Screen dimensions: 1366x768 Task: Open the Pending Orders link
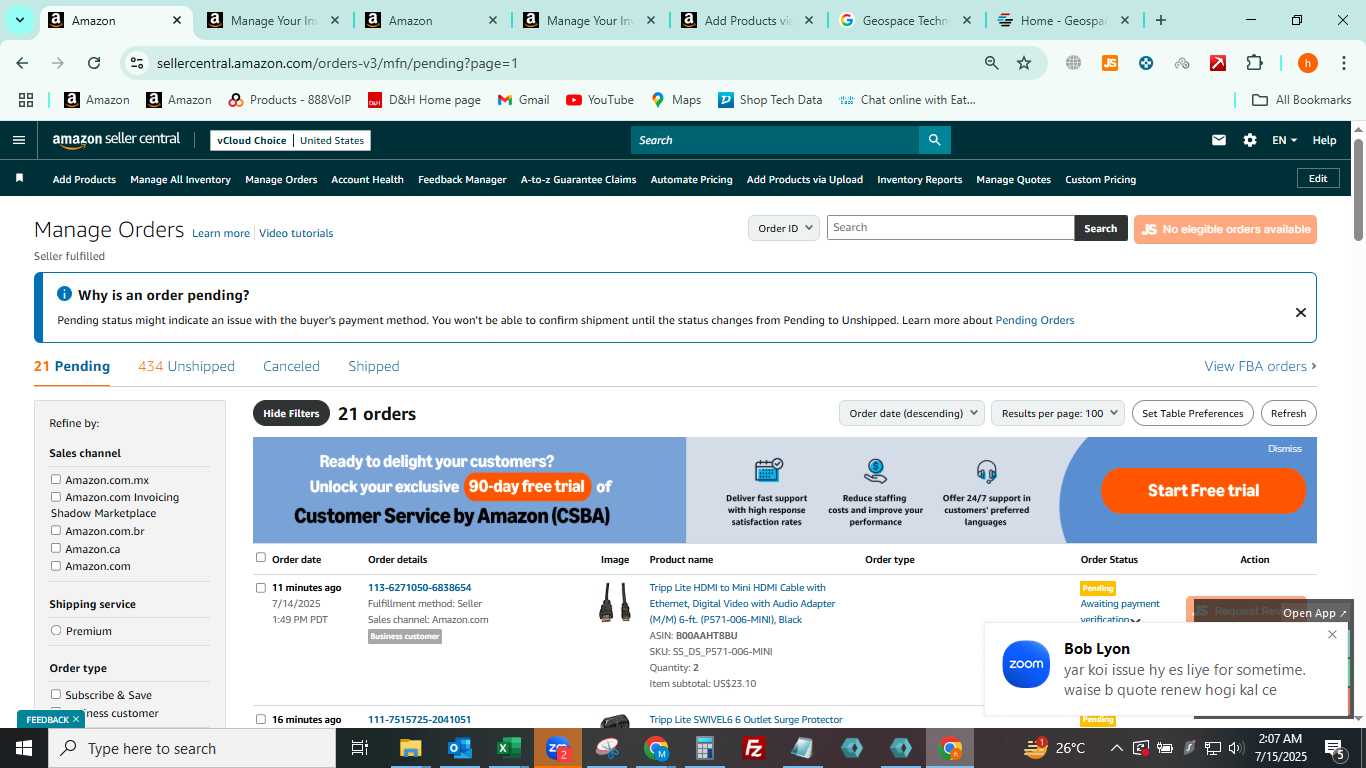[x=1034, y=320]
